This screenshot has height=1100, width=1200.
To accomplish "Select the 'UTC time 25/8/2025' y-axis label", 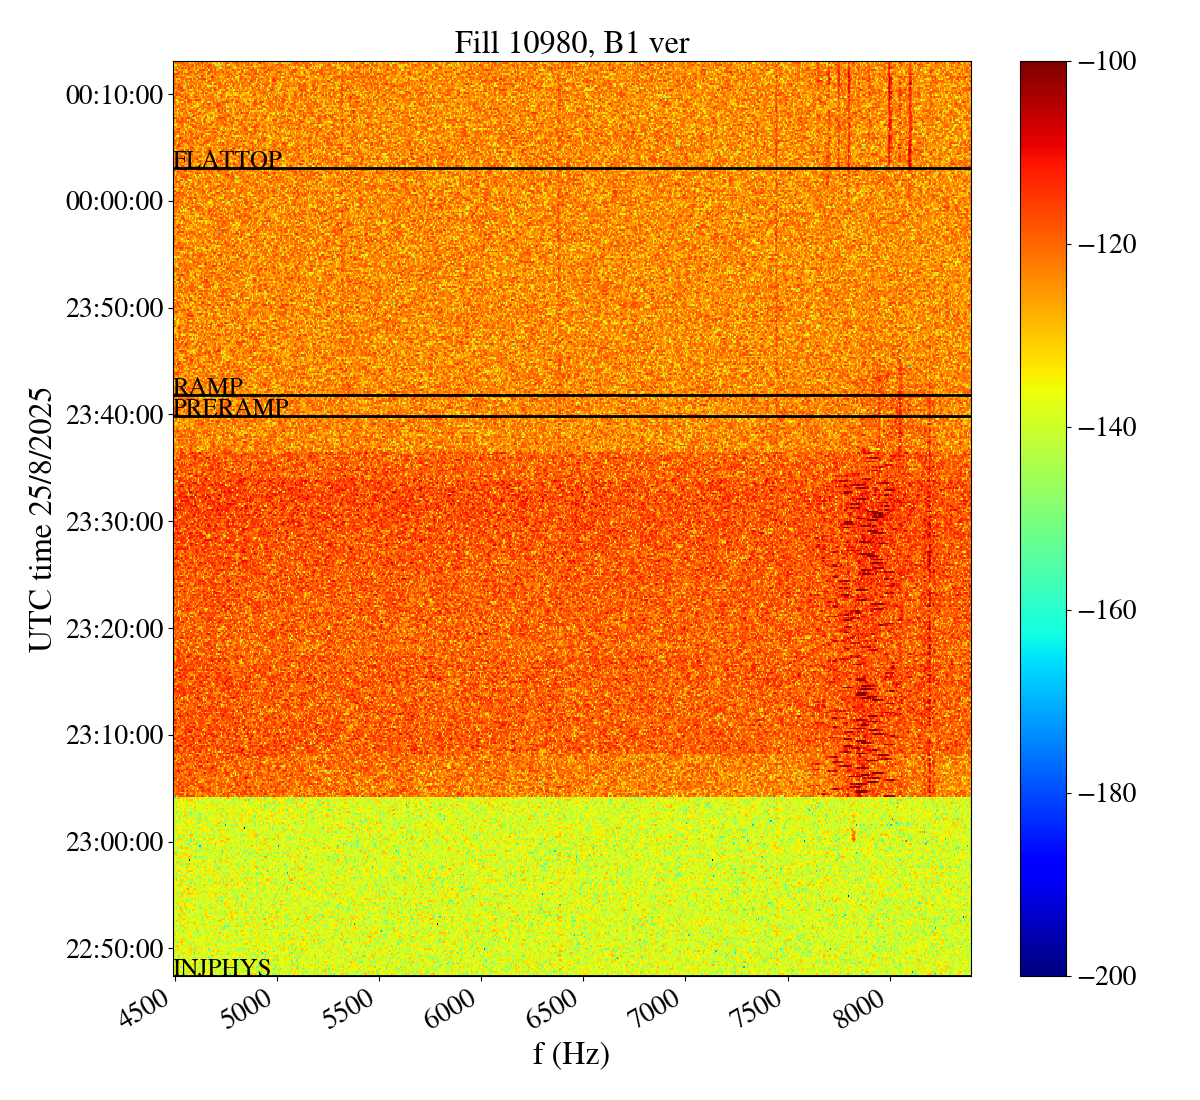I will point(40,518).
